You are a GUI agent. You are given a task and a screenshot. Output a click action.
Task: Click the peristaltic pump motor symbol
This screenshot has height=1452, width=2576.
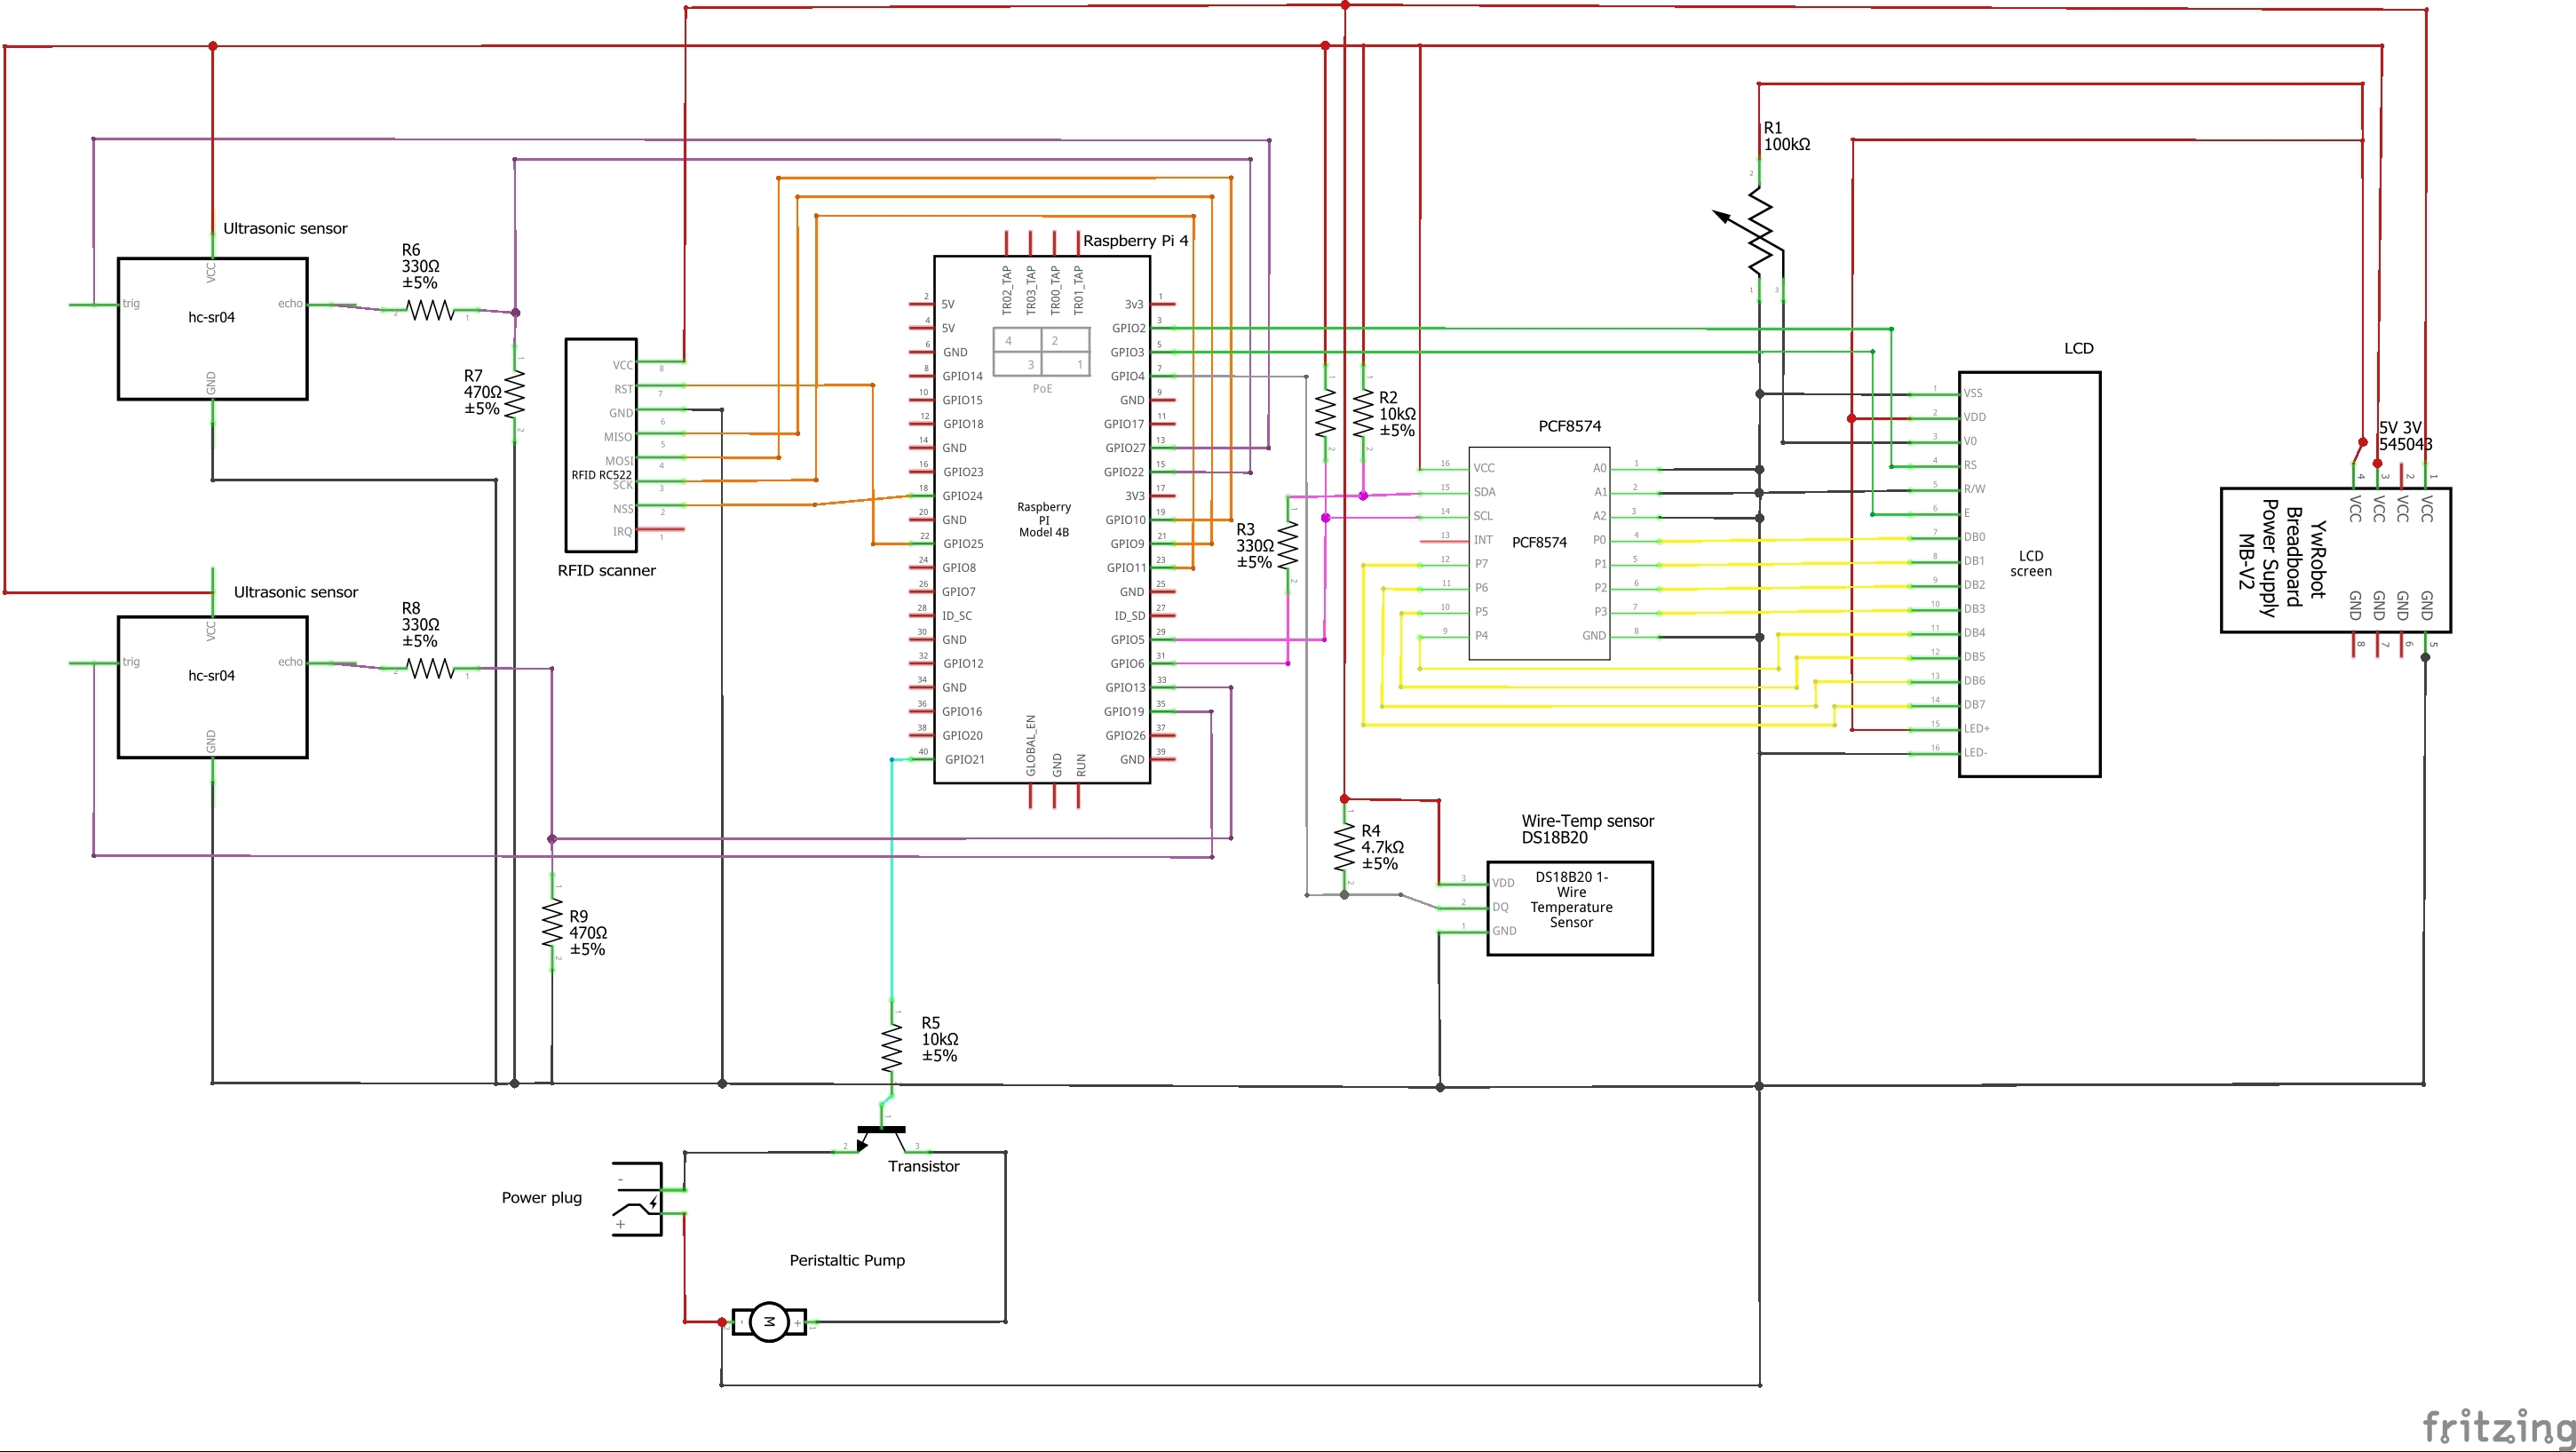click(x=769, y=1322)
